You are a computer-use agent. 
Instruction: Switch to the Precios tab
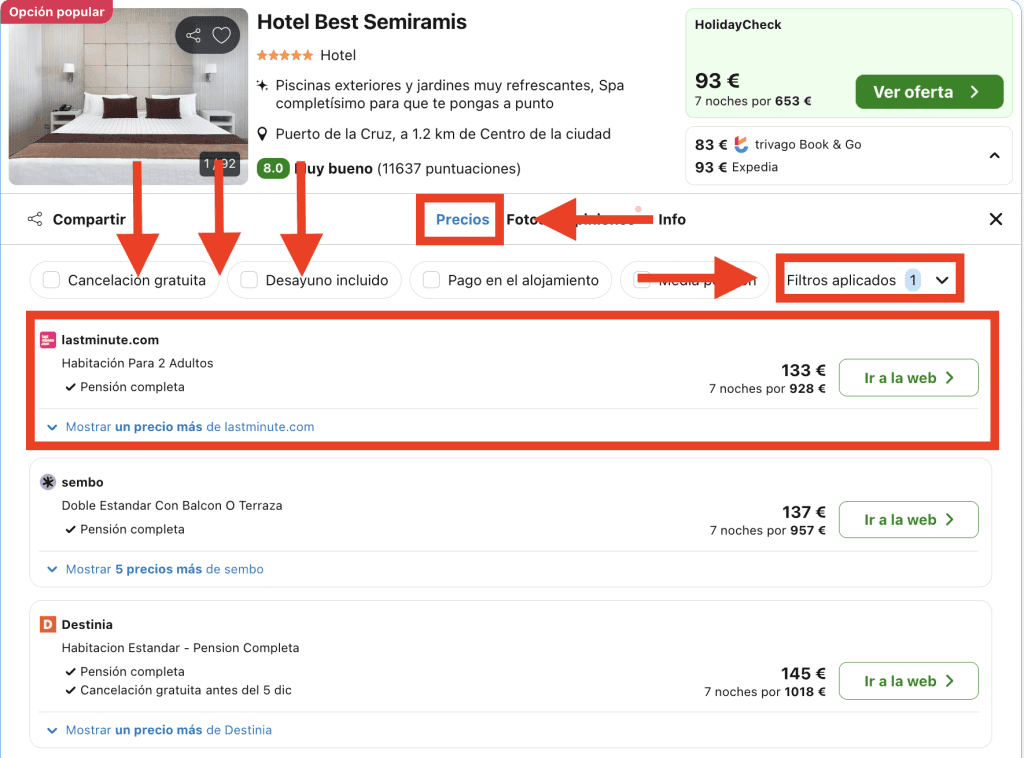462,219
